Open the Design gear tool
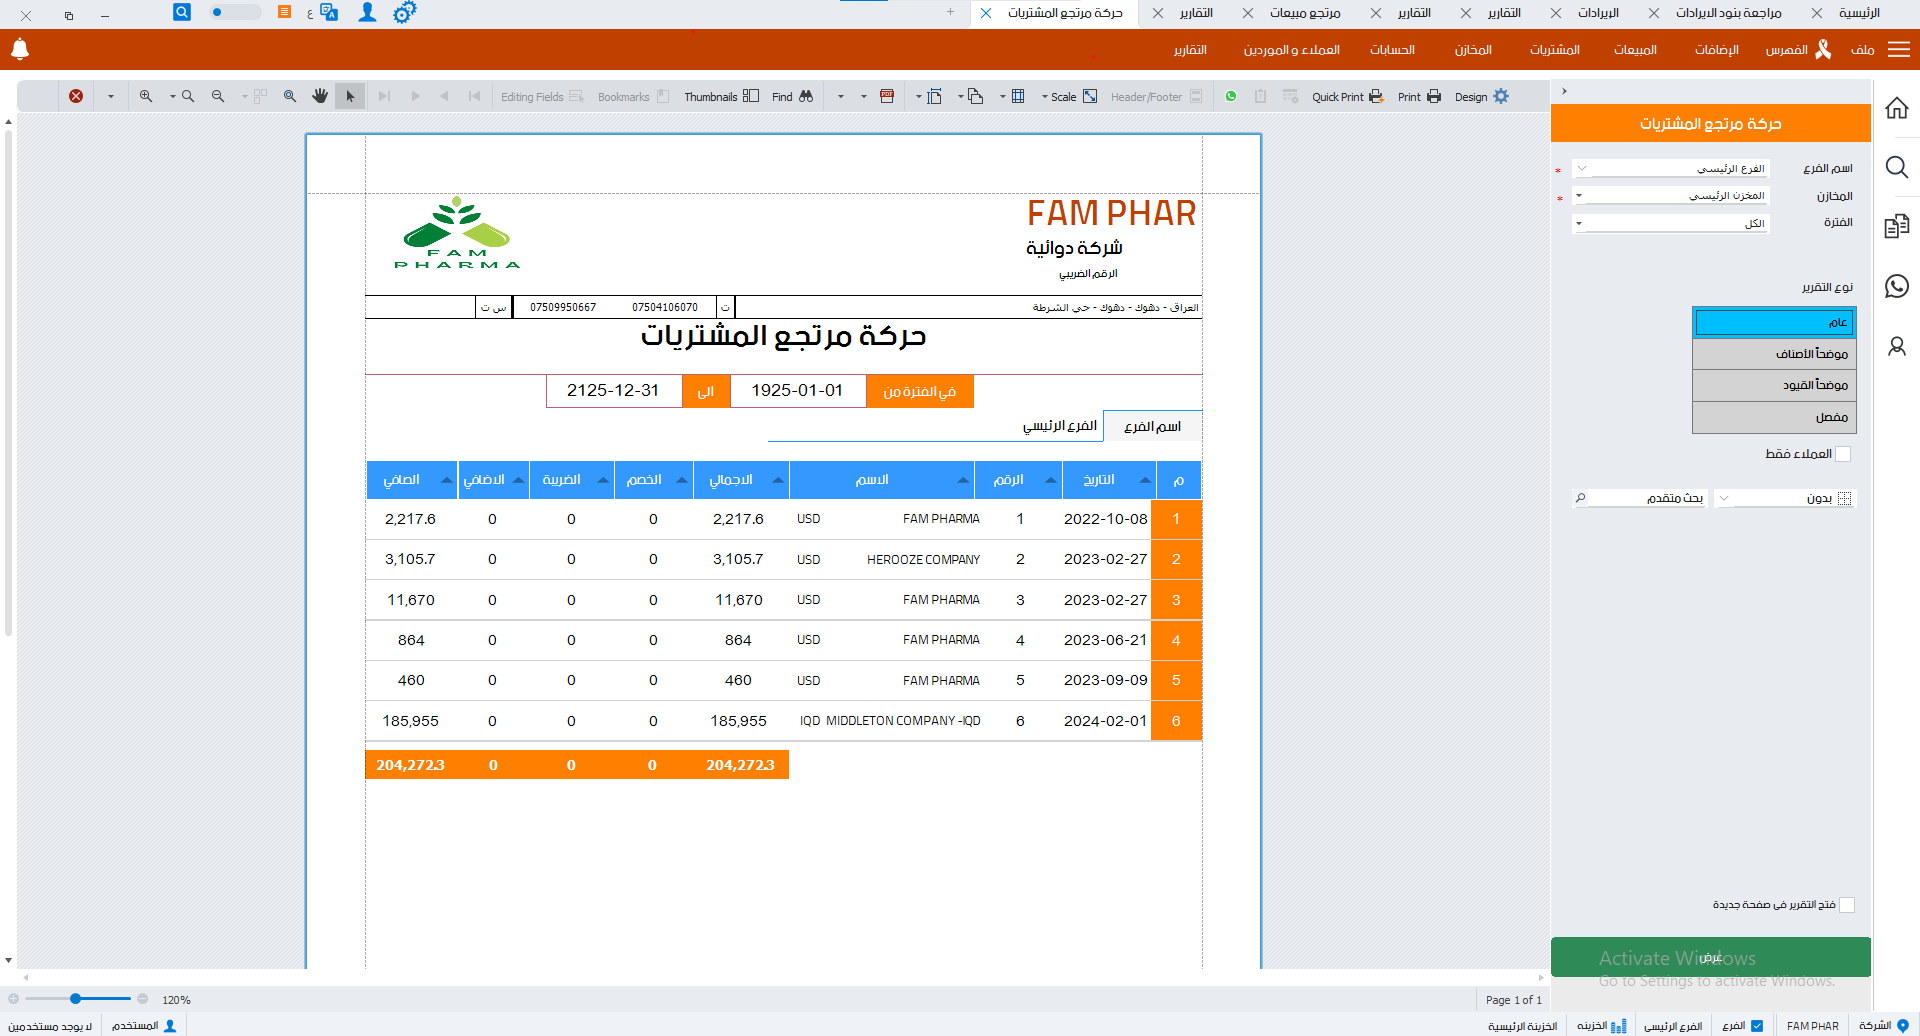 [x=1500, y=97]
